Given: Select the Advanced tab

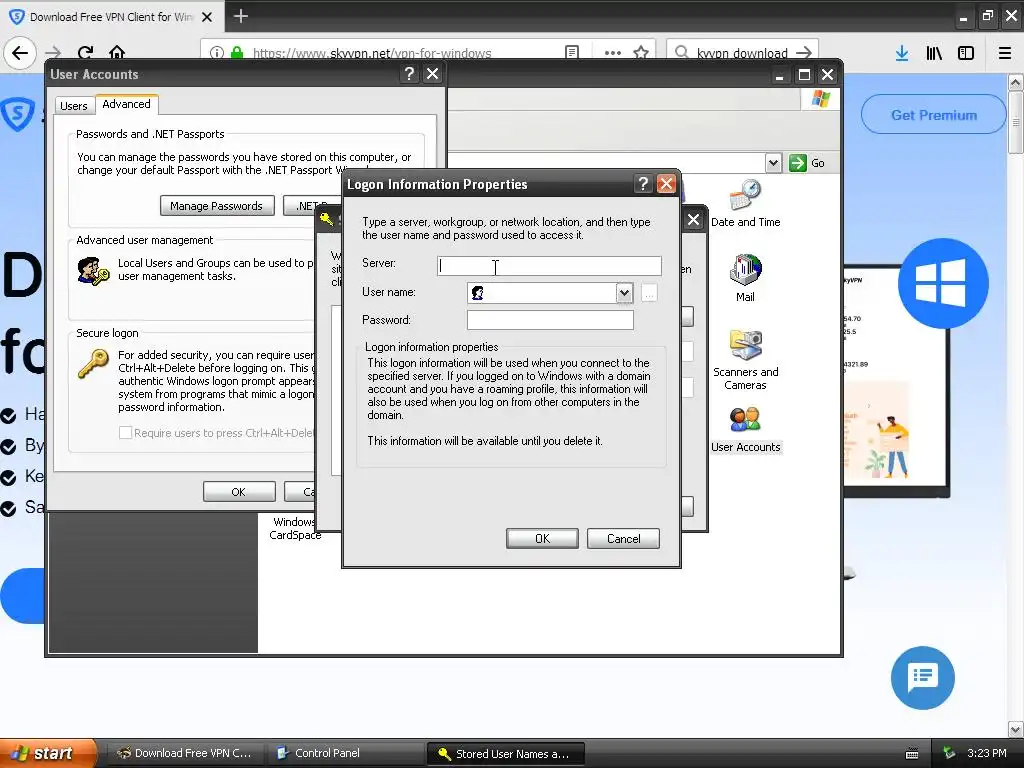Looking at the screenshot, I should 126,104.
